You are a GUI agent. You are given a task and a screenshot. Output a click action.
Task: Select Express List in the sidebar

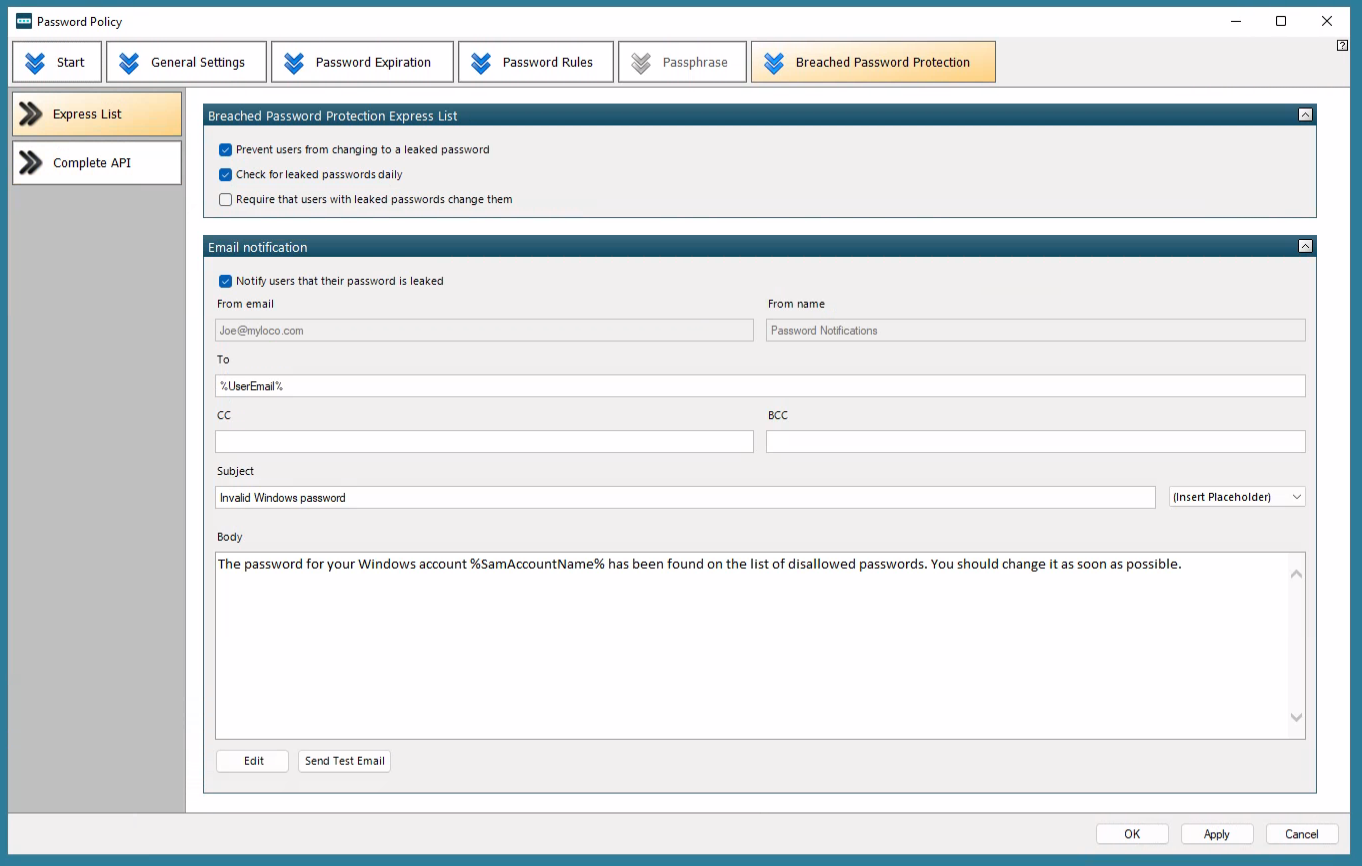(97, 114)
